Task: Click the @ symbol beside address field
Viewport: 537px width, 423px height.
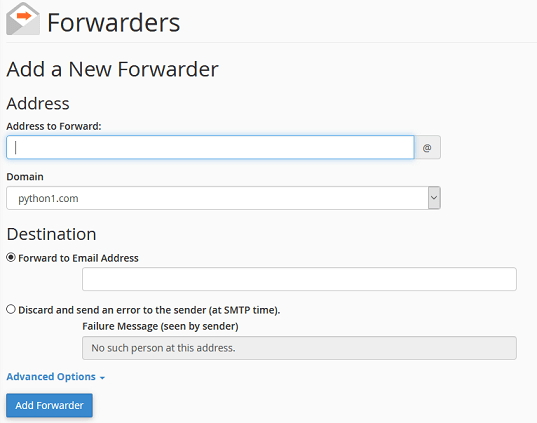Action: [427, 148]
